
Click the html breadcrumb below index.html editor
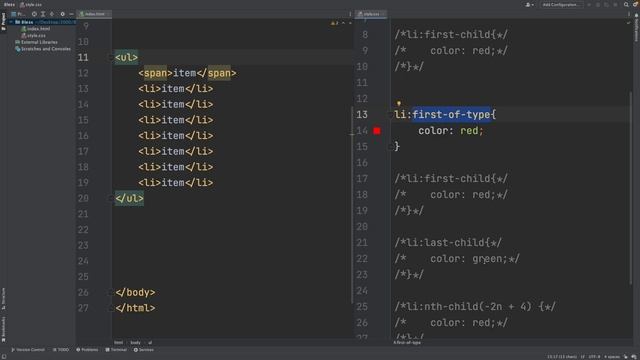tap(118, 343)
